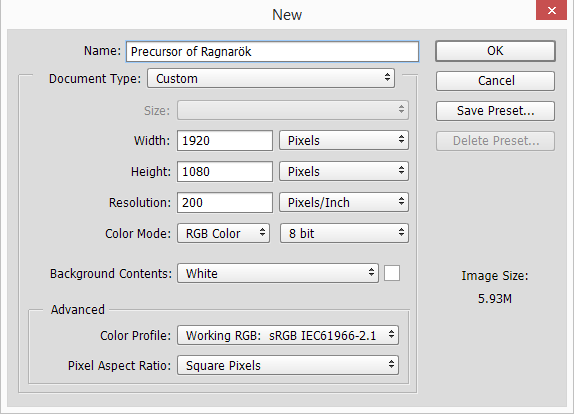This screenshot has width=574, height=414.
Task: Open the RGB Color mode dropdown
Action: [x=223, y=234]
